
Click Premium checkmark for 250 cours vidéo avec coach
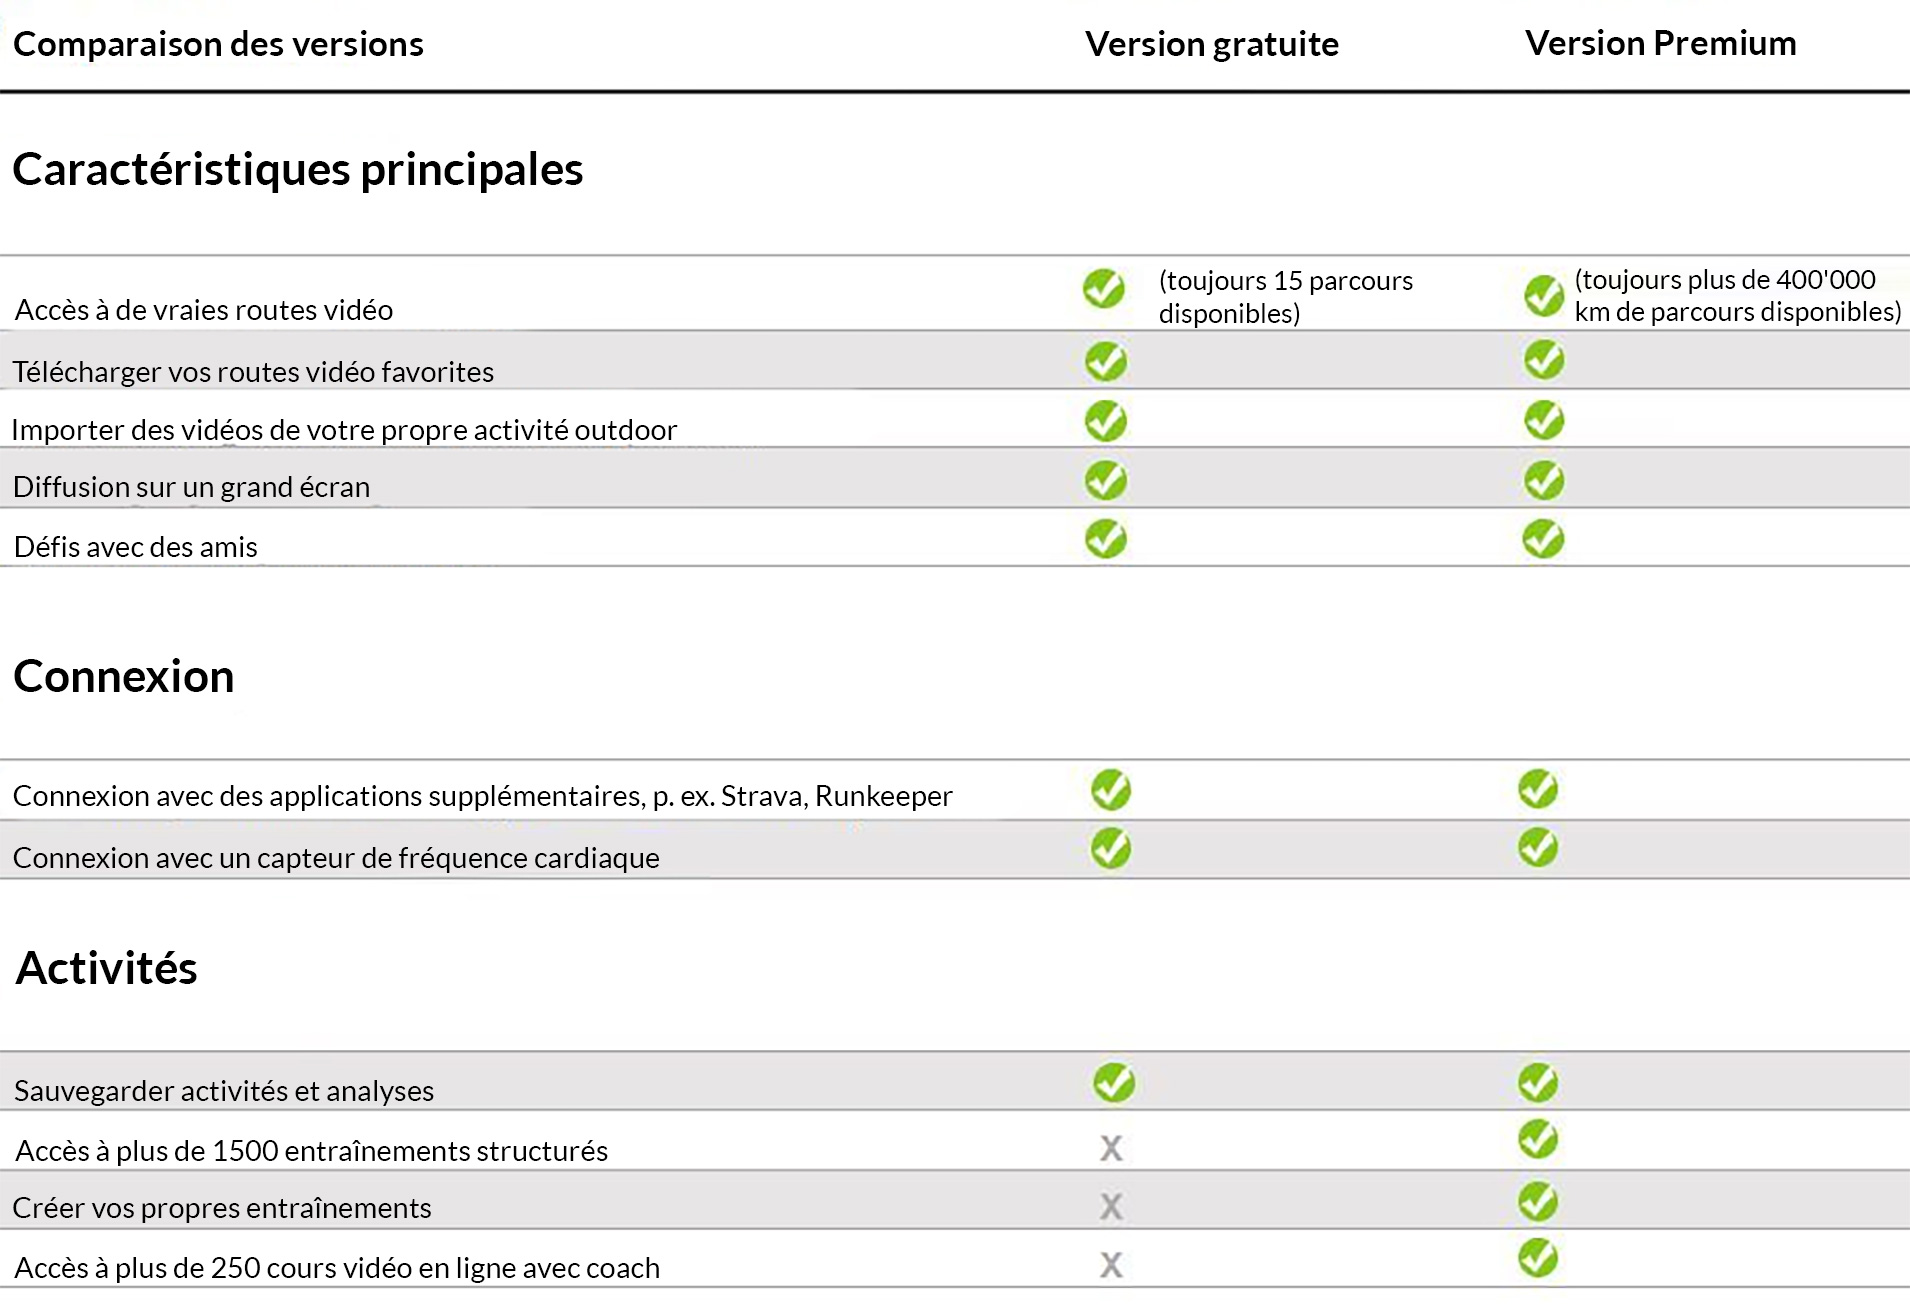tap(1538, 1258)
